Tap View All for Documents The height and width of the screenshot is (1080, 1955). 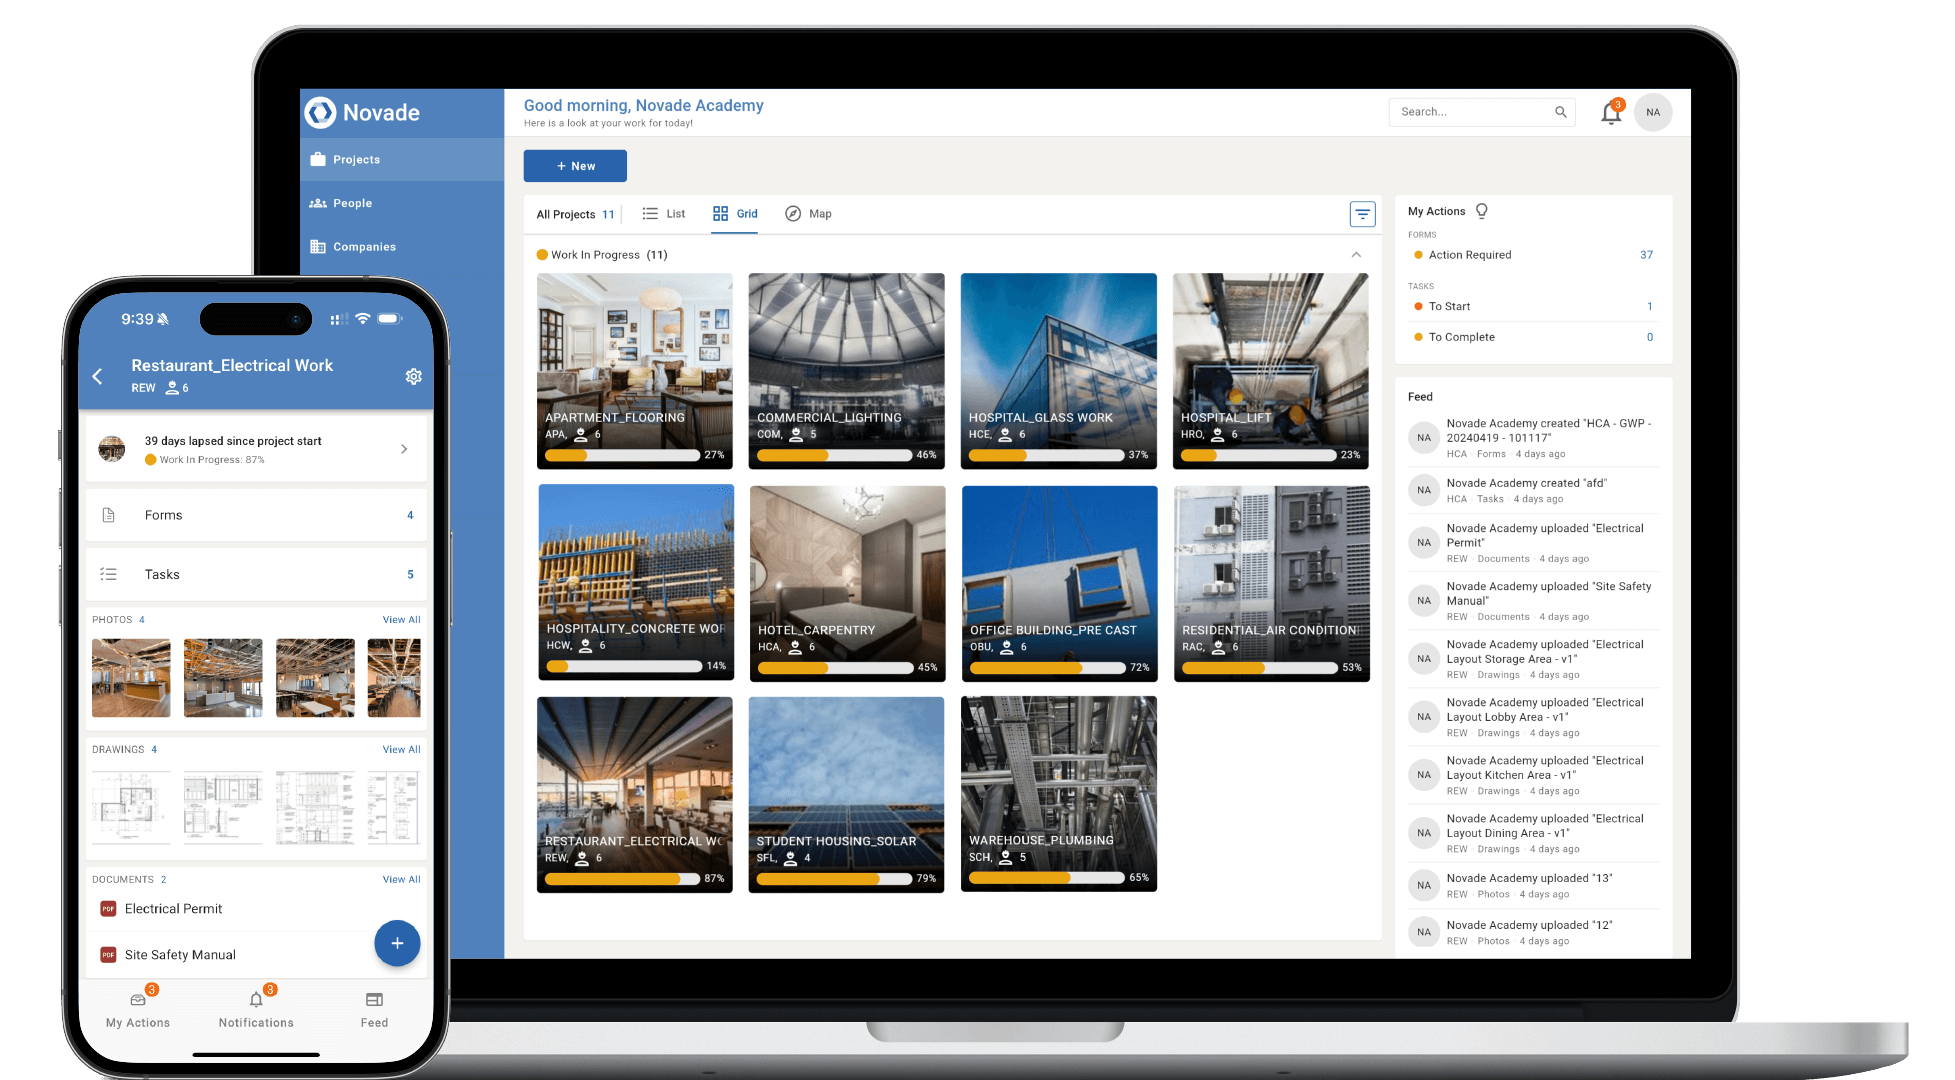point(401,880)
